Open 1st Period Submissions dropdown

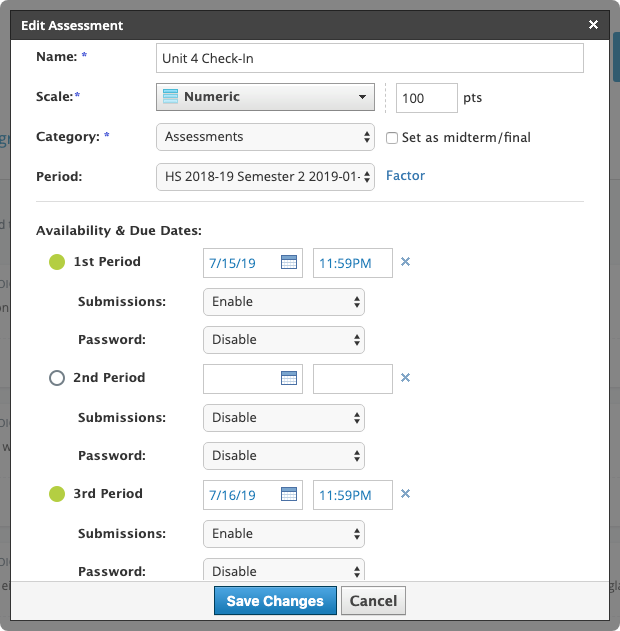pyautogui.click(x=283, y=302)
